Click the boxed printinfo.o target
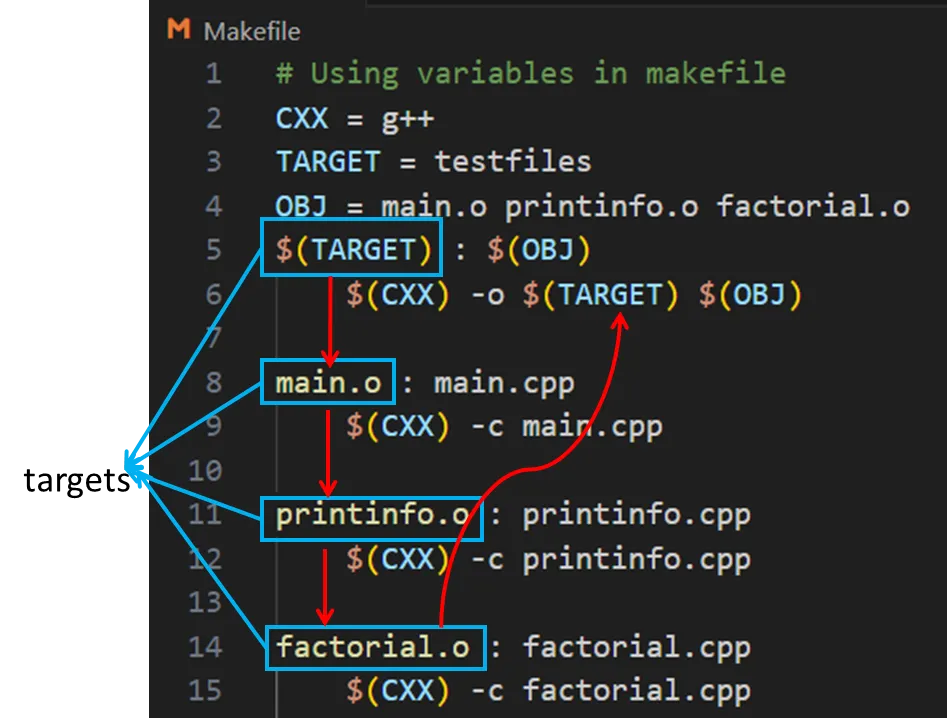947x718 pixels. click(372, 516)
